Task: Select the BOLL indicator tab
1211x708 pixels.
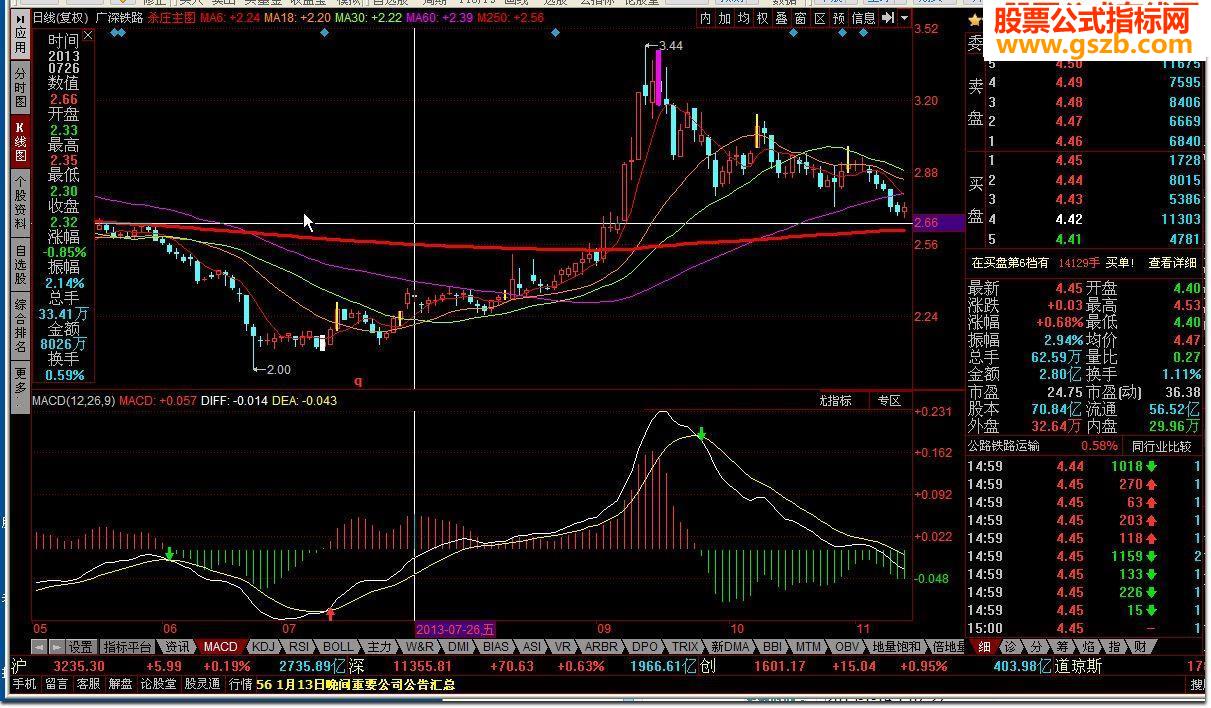Action: coord(338,646)
